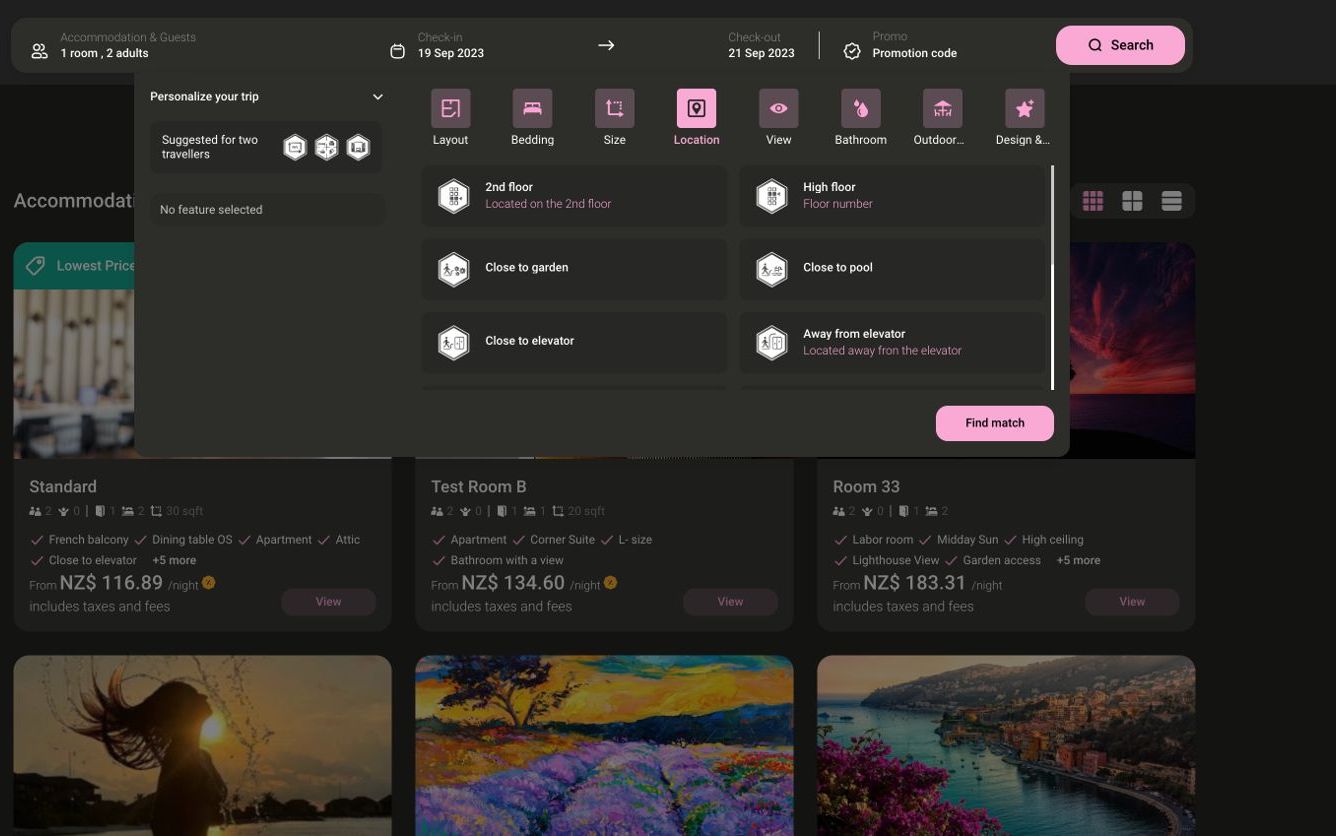Click View on the Test Room B card
This screenshot has height=836, width=1336.
coord(730,602)
